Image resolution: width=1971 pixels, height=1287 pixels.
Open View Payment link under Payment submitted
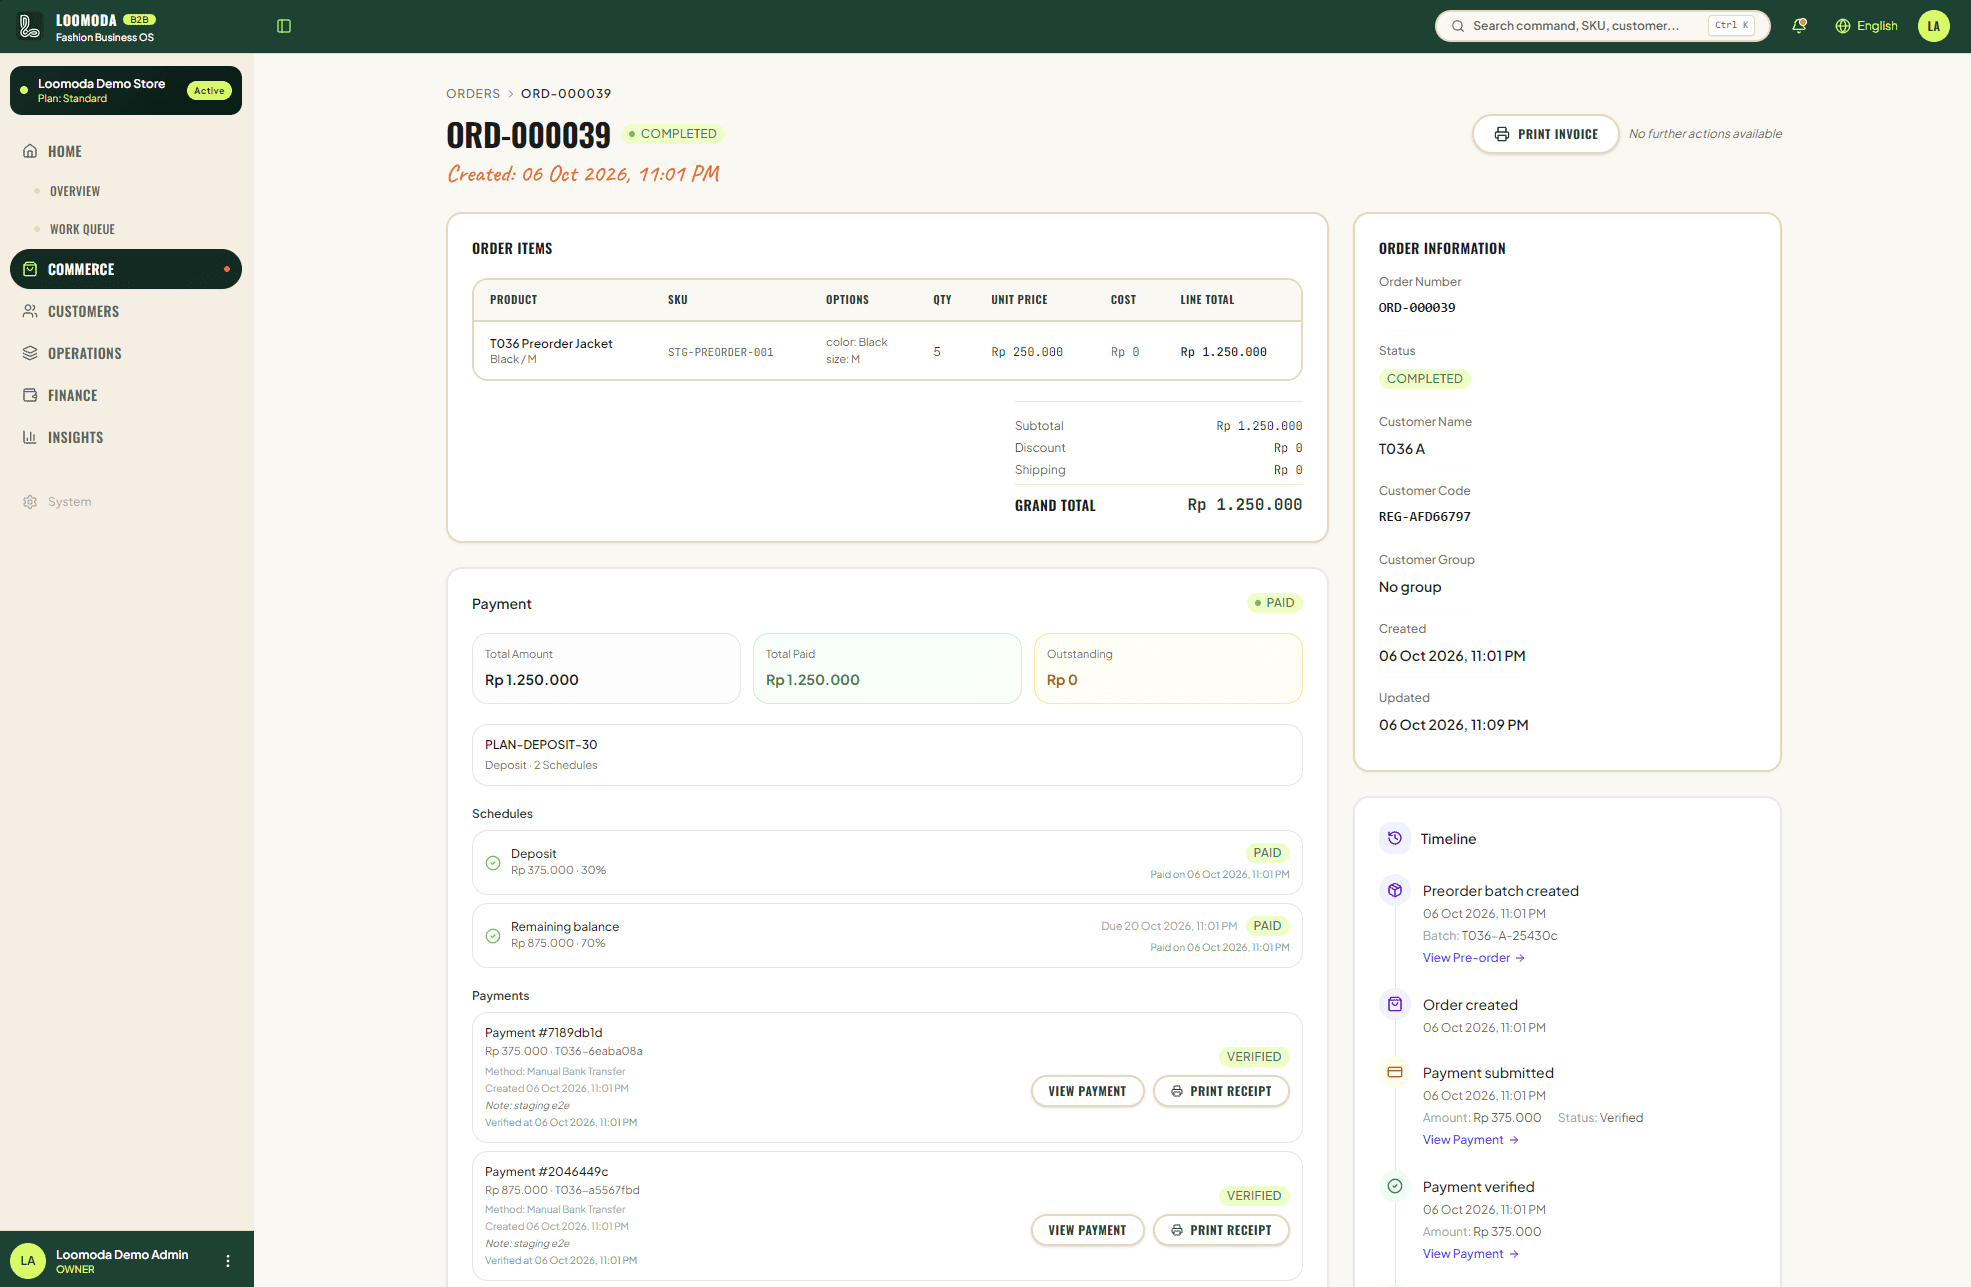(1471, 1140)
